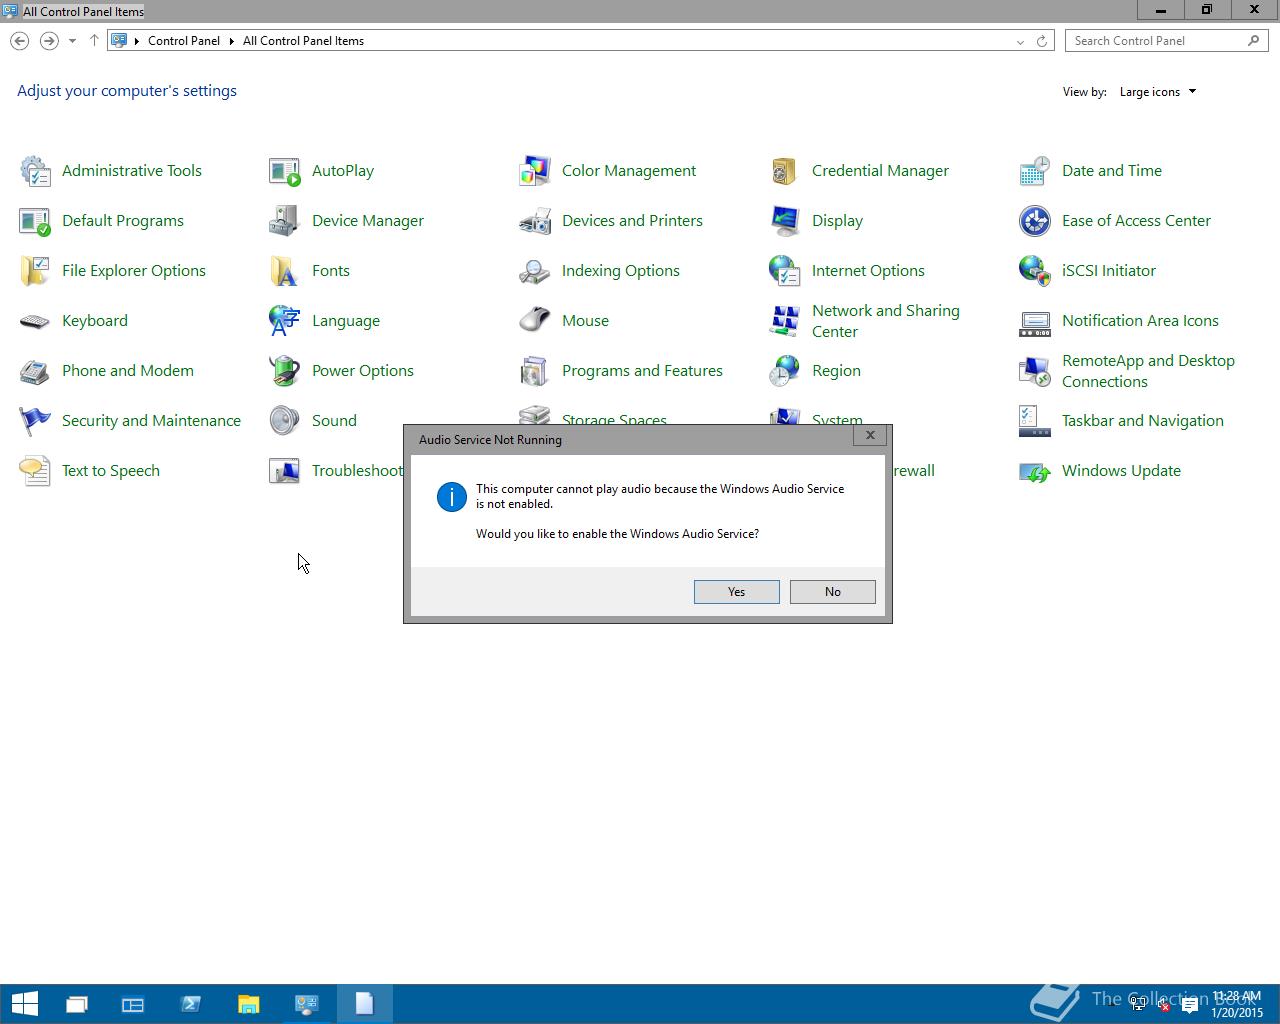Open Server Manager from taskbar
The height and width of the screenshot is (1024, 1280).
[x=133, y=1004]
